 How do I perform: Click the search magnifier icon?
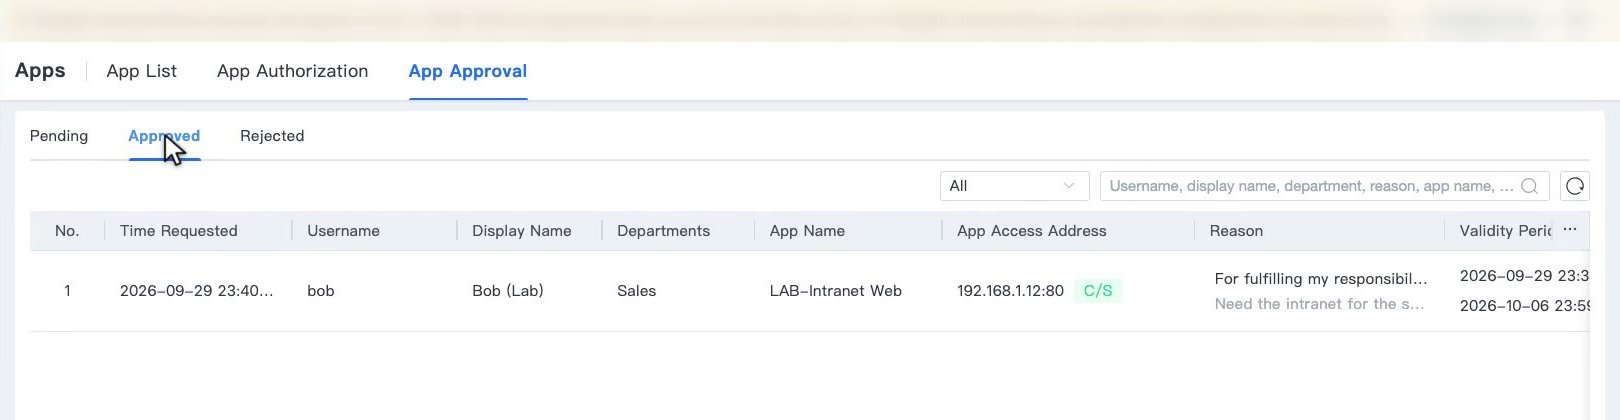(x=1529, y=186)
